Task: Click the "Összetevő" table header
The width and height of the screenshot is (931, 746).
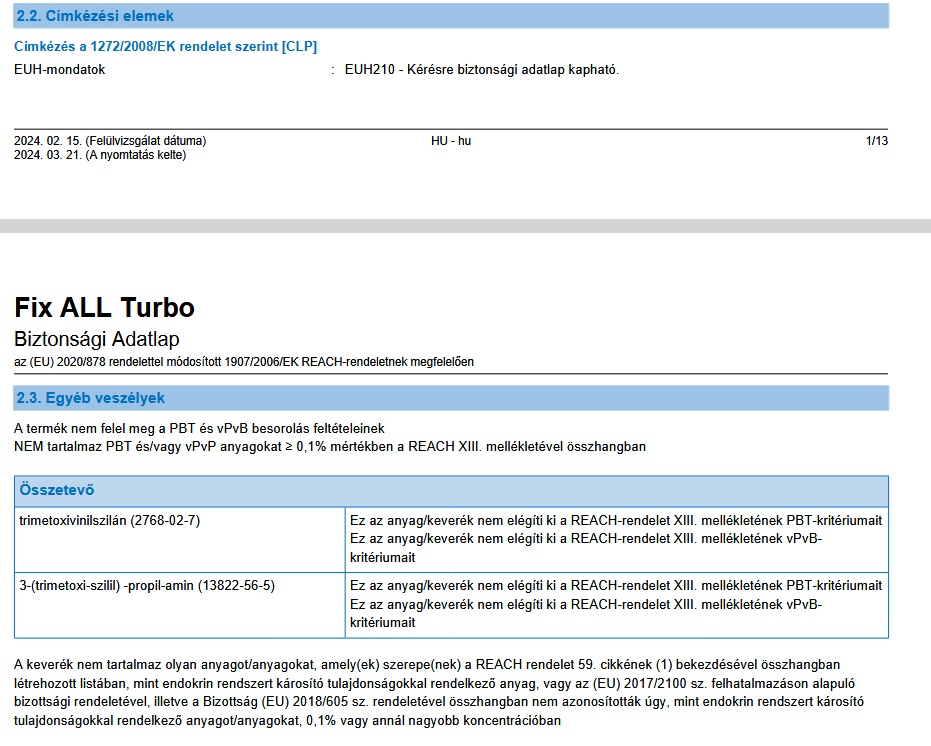Action: (57, 491)
